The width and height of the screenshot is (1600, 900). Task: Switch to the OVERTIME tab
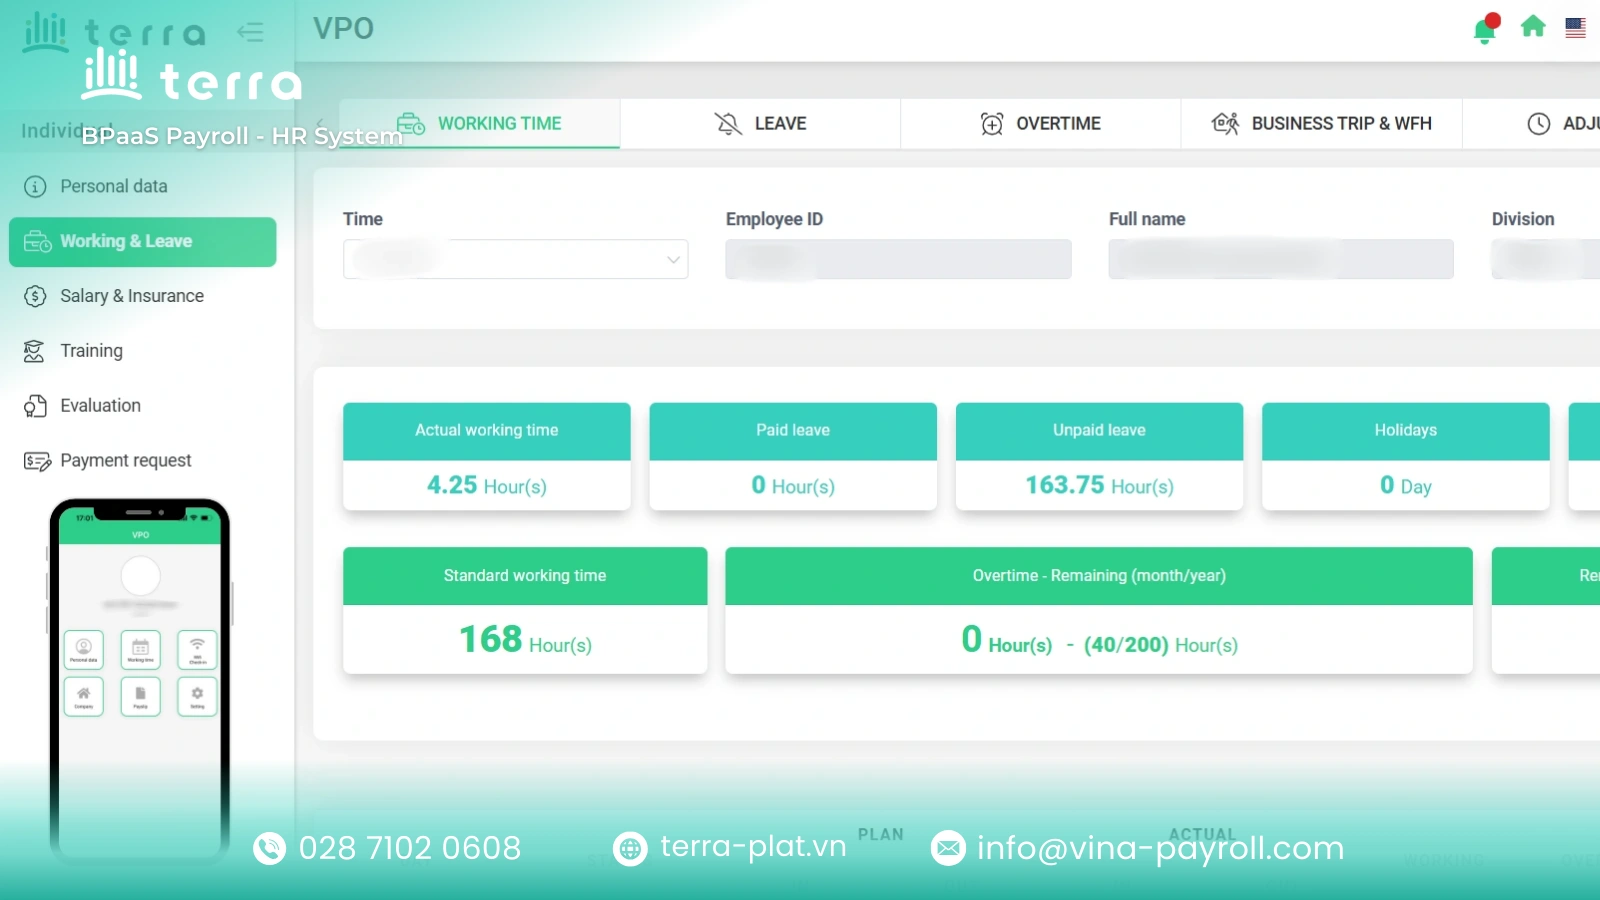click(x=1041, y=124)
